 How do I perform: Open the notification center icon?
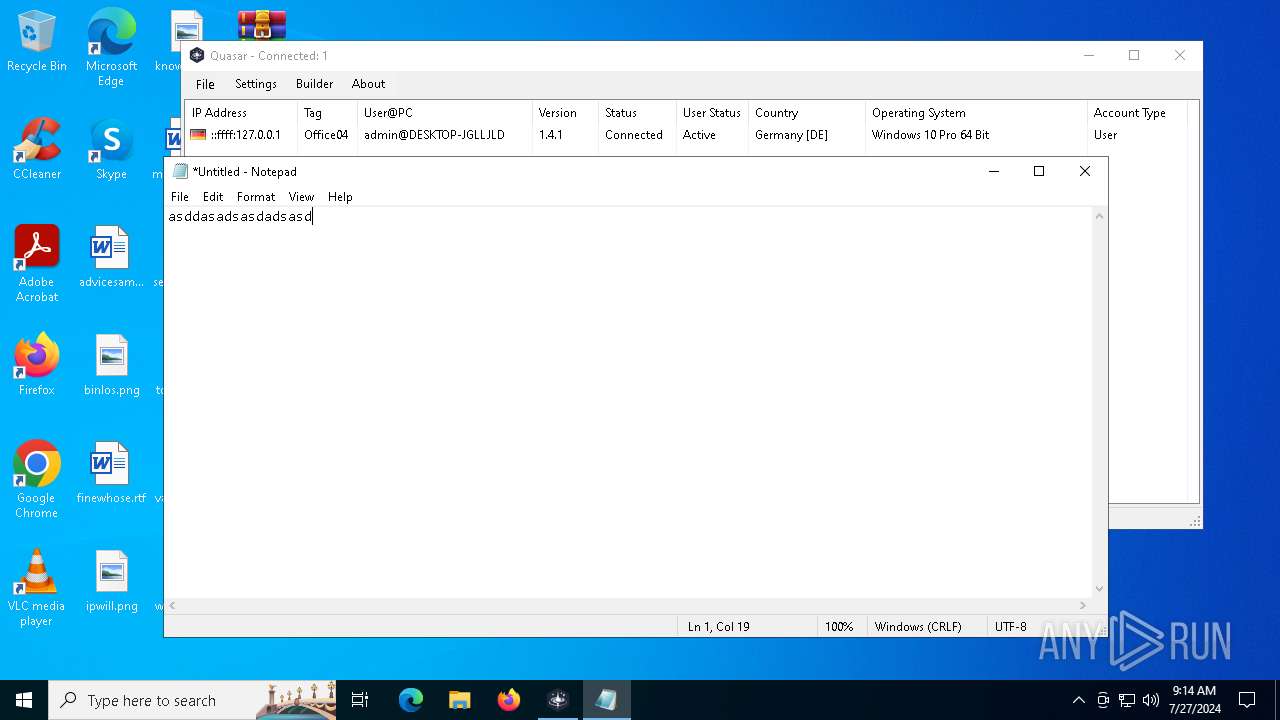point(1247,700)
